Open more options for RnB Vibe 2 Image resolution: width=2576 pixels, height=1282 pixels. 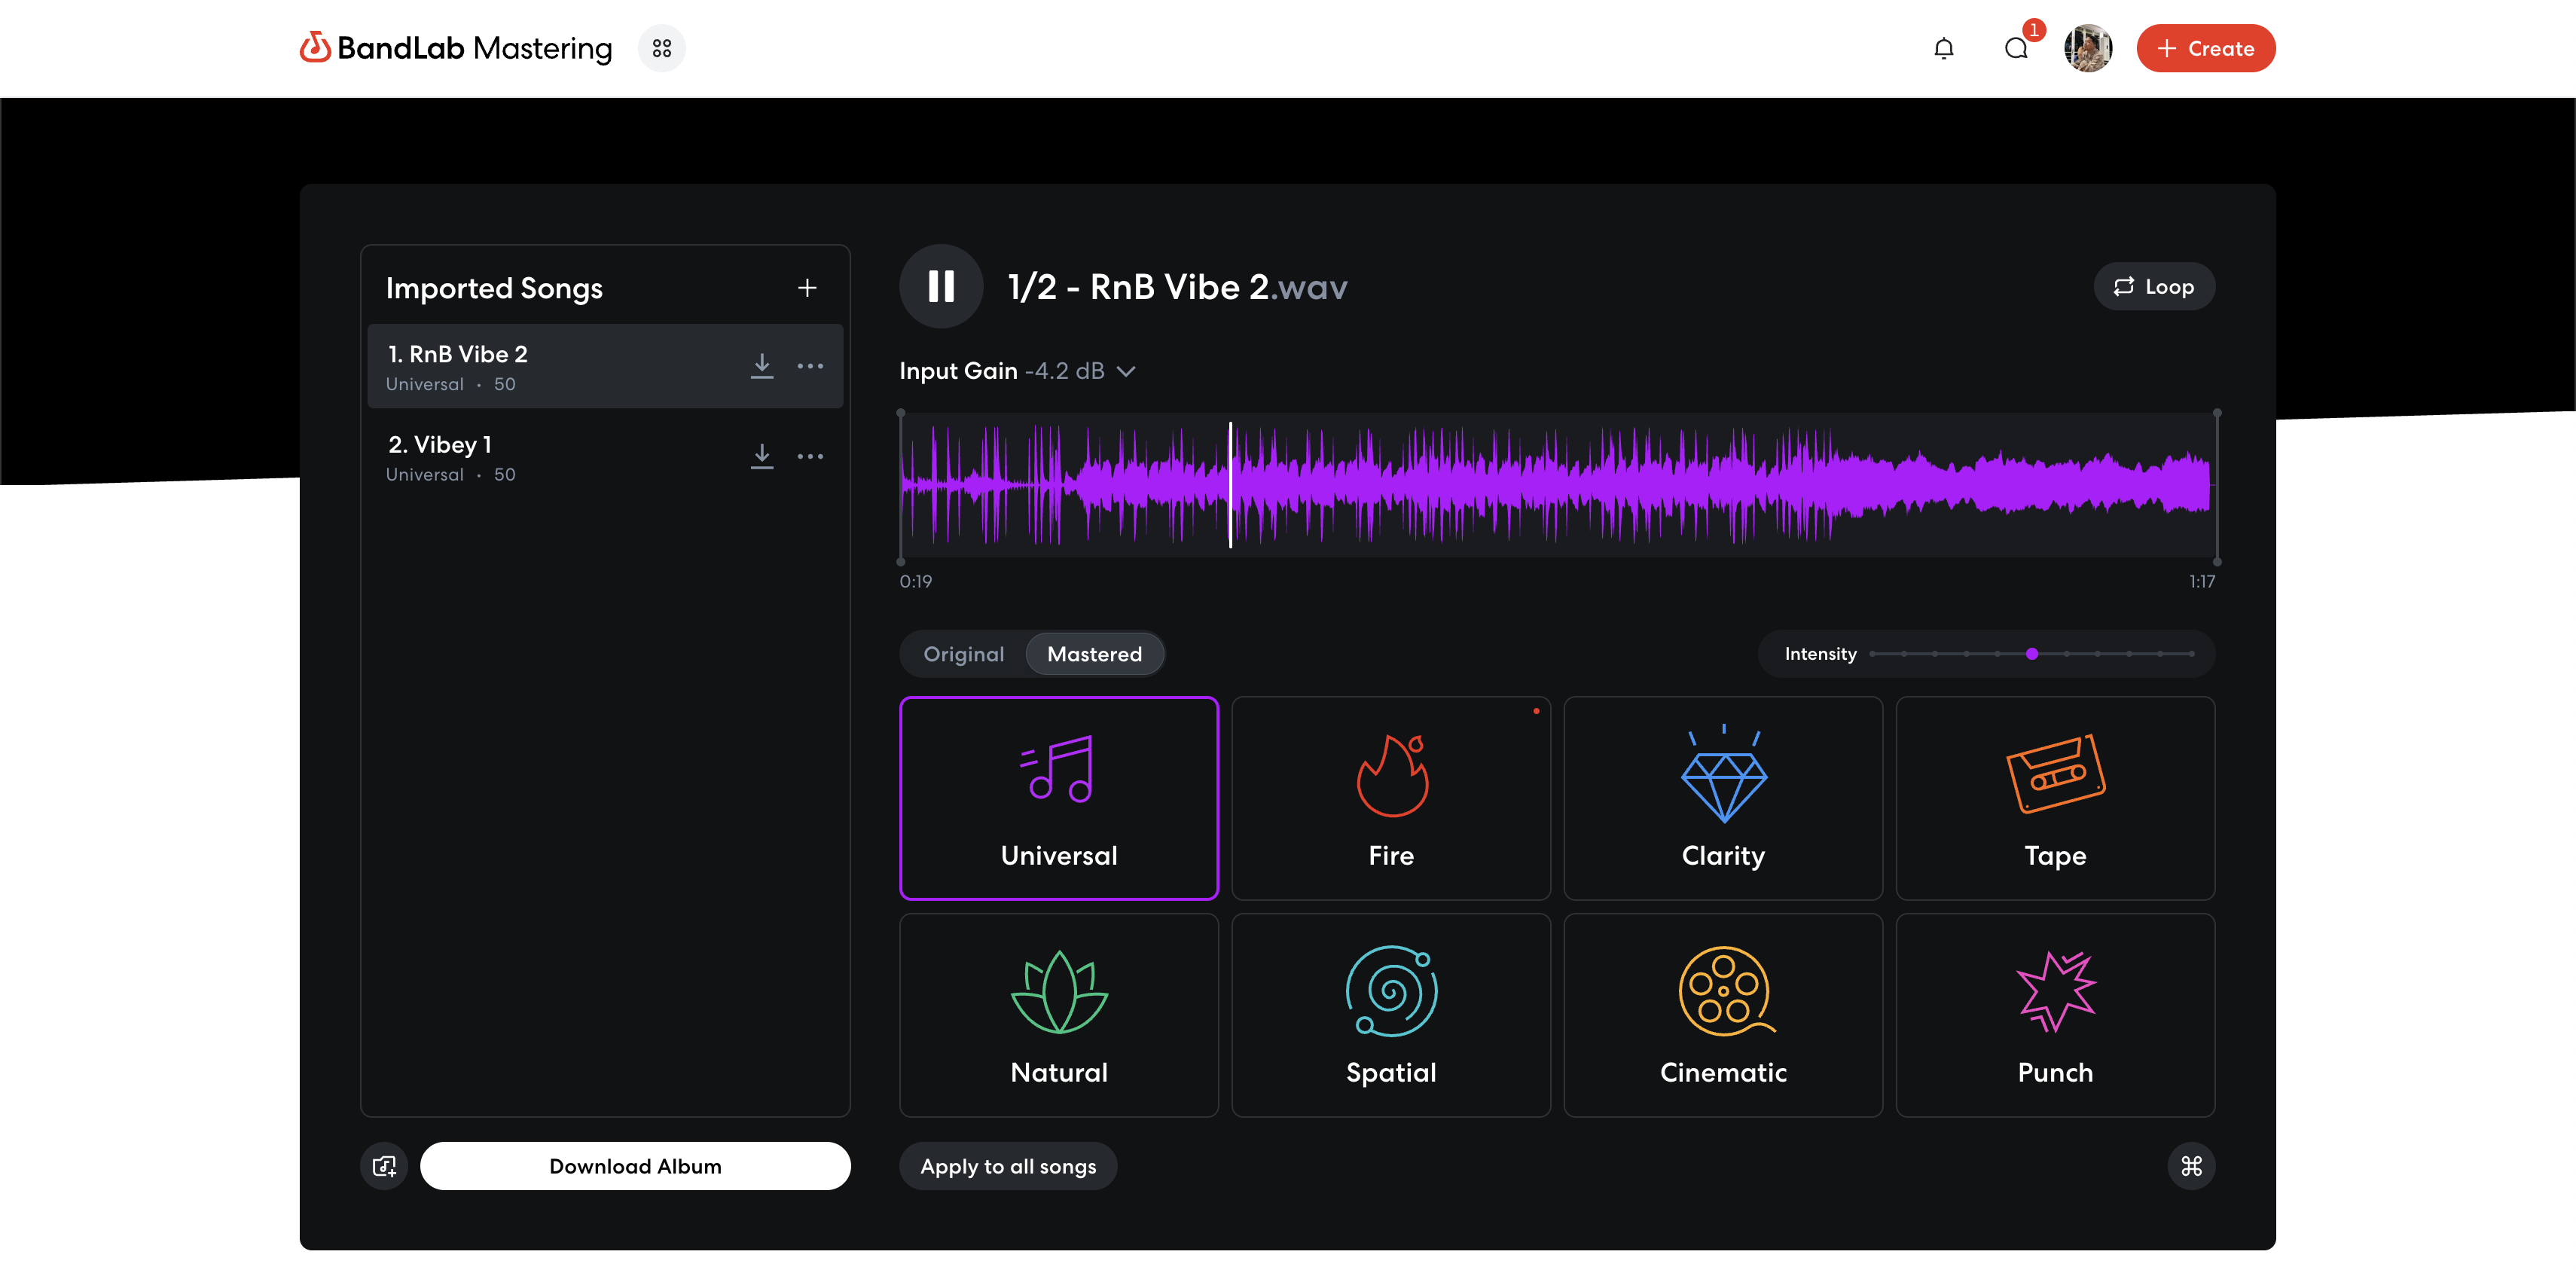(x=810, y=366)
